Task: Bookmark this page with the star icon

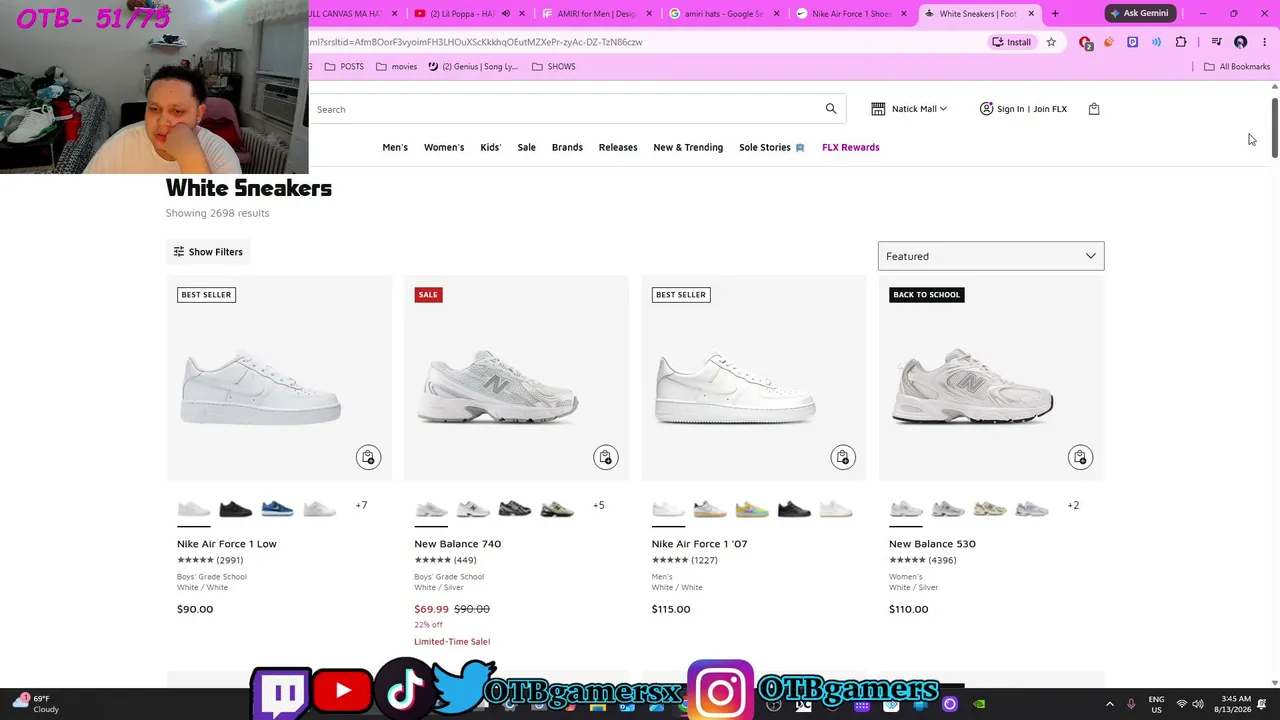Action: click(1051, 42)
